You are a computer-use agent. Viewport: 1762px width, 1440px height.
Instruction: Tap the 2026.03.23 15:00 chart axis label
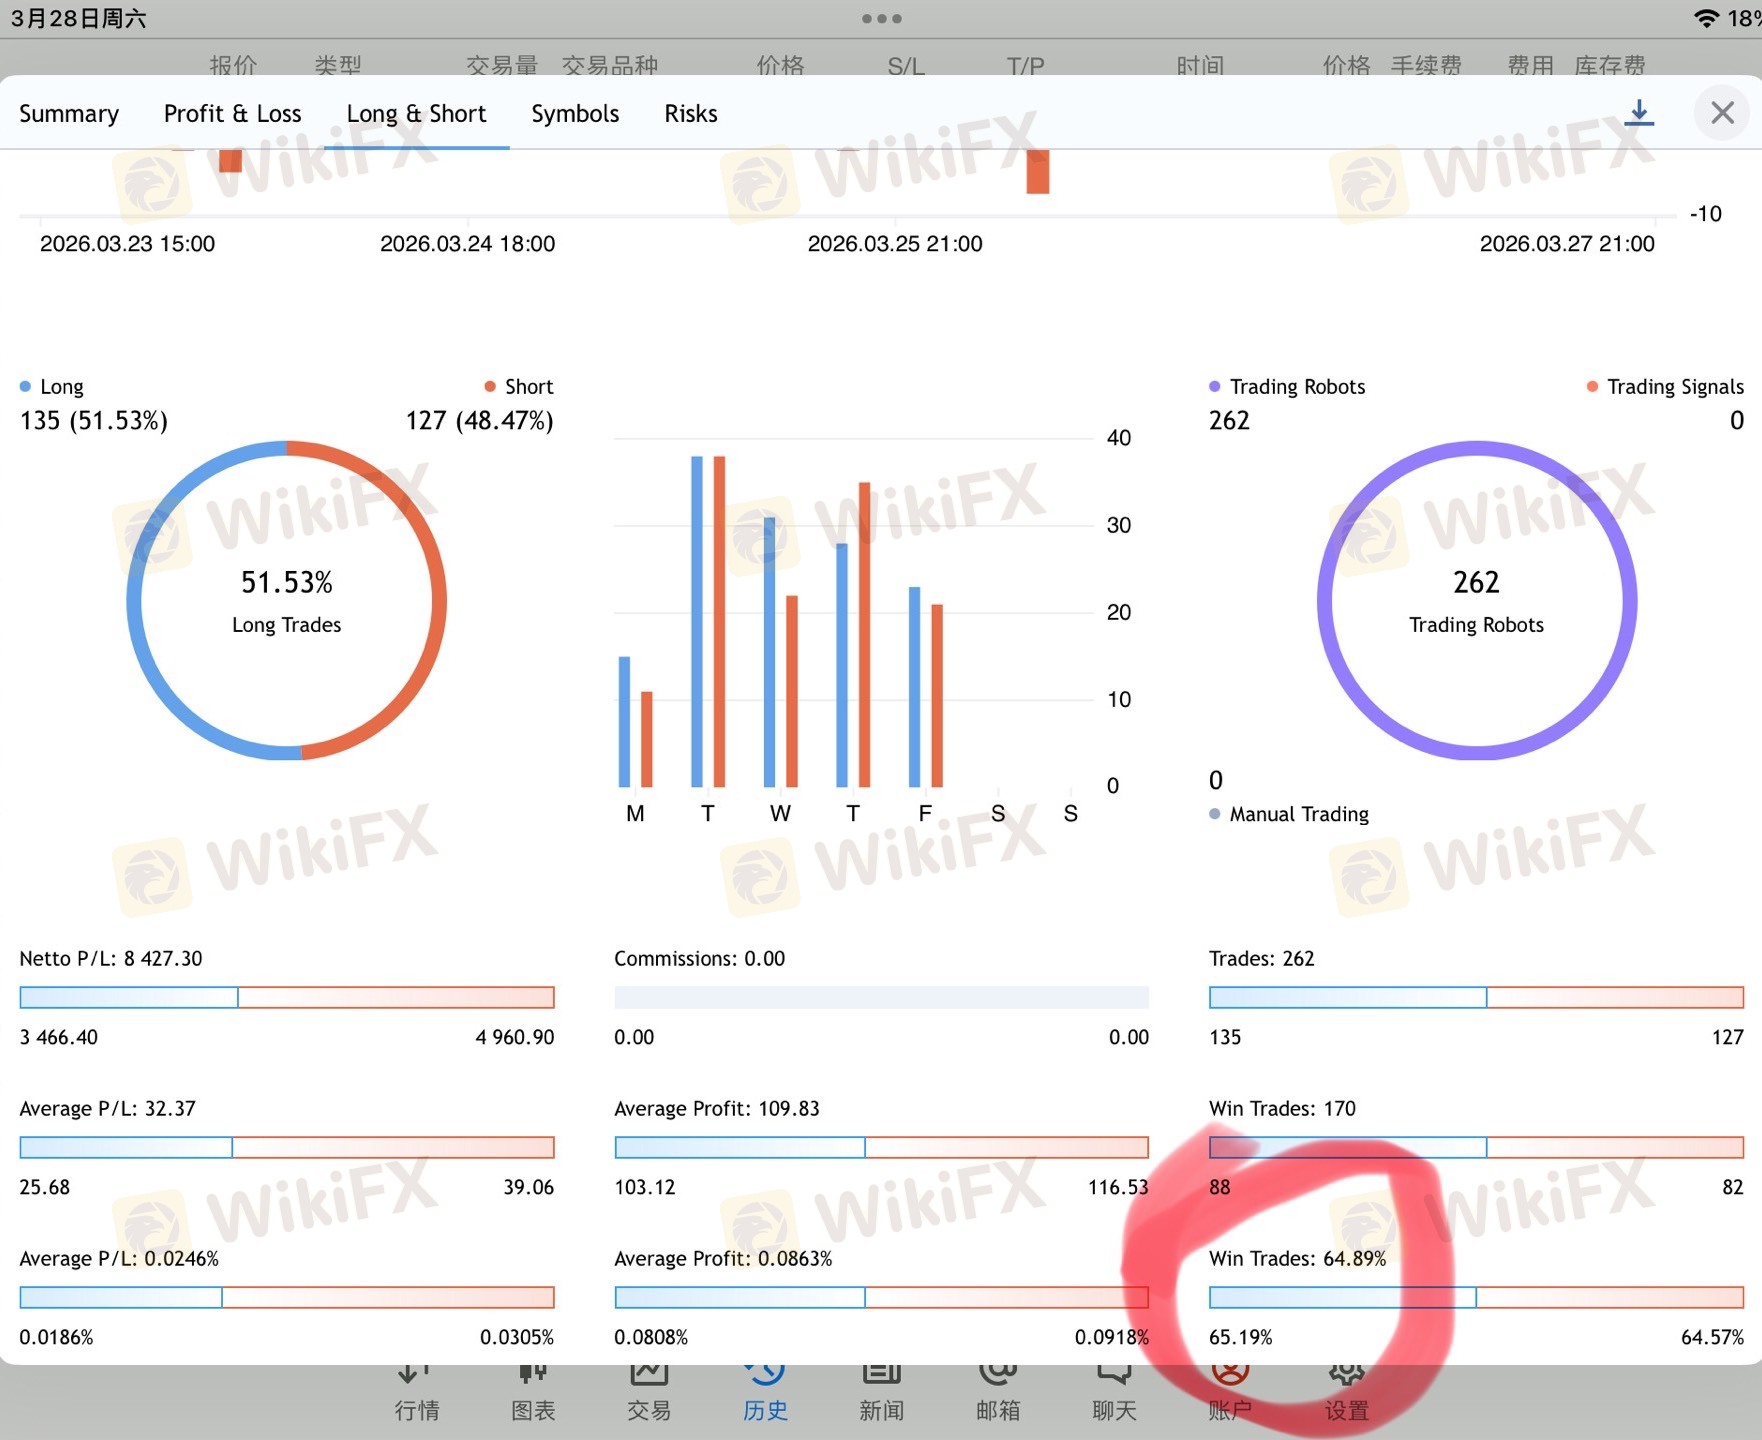tap(127, 244)
